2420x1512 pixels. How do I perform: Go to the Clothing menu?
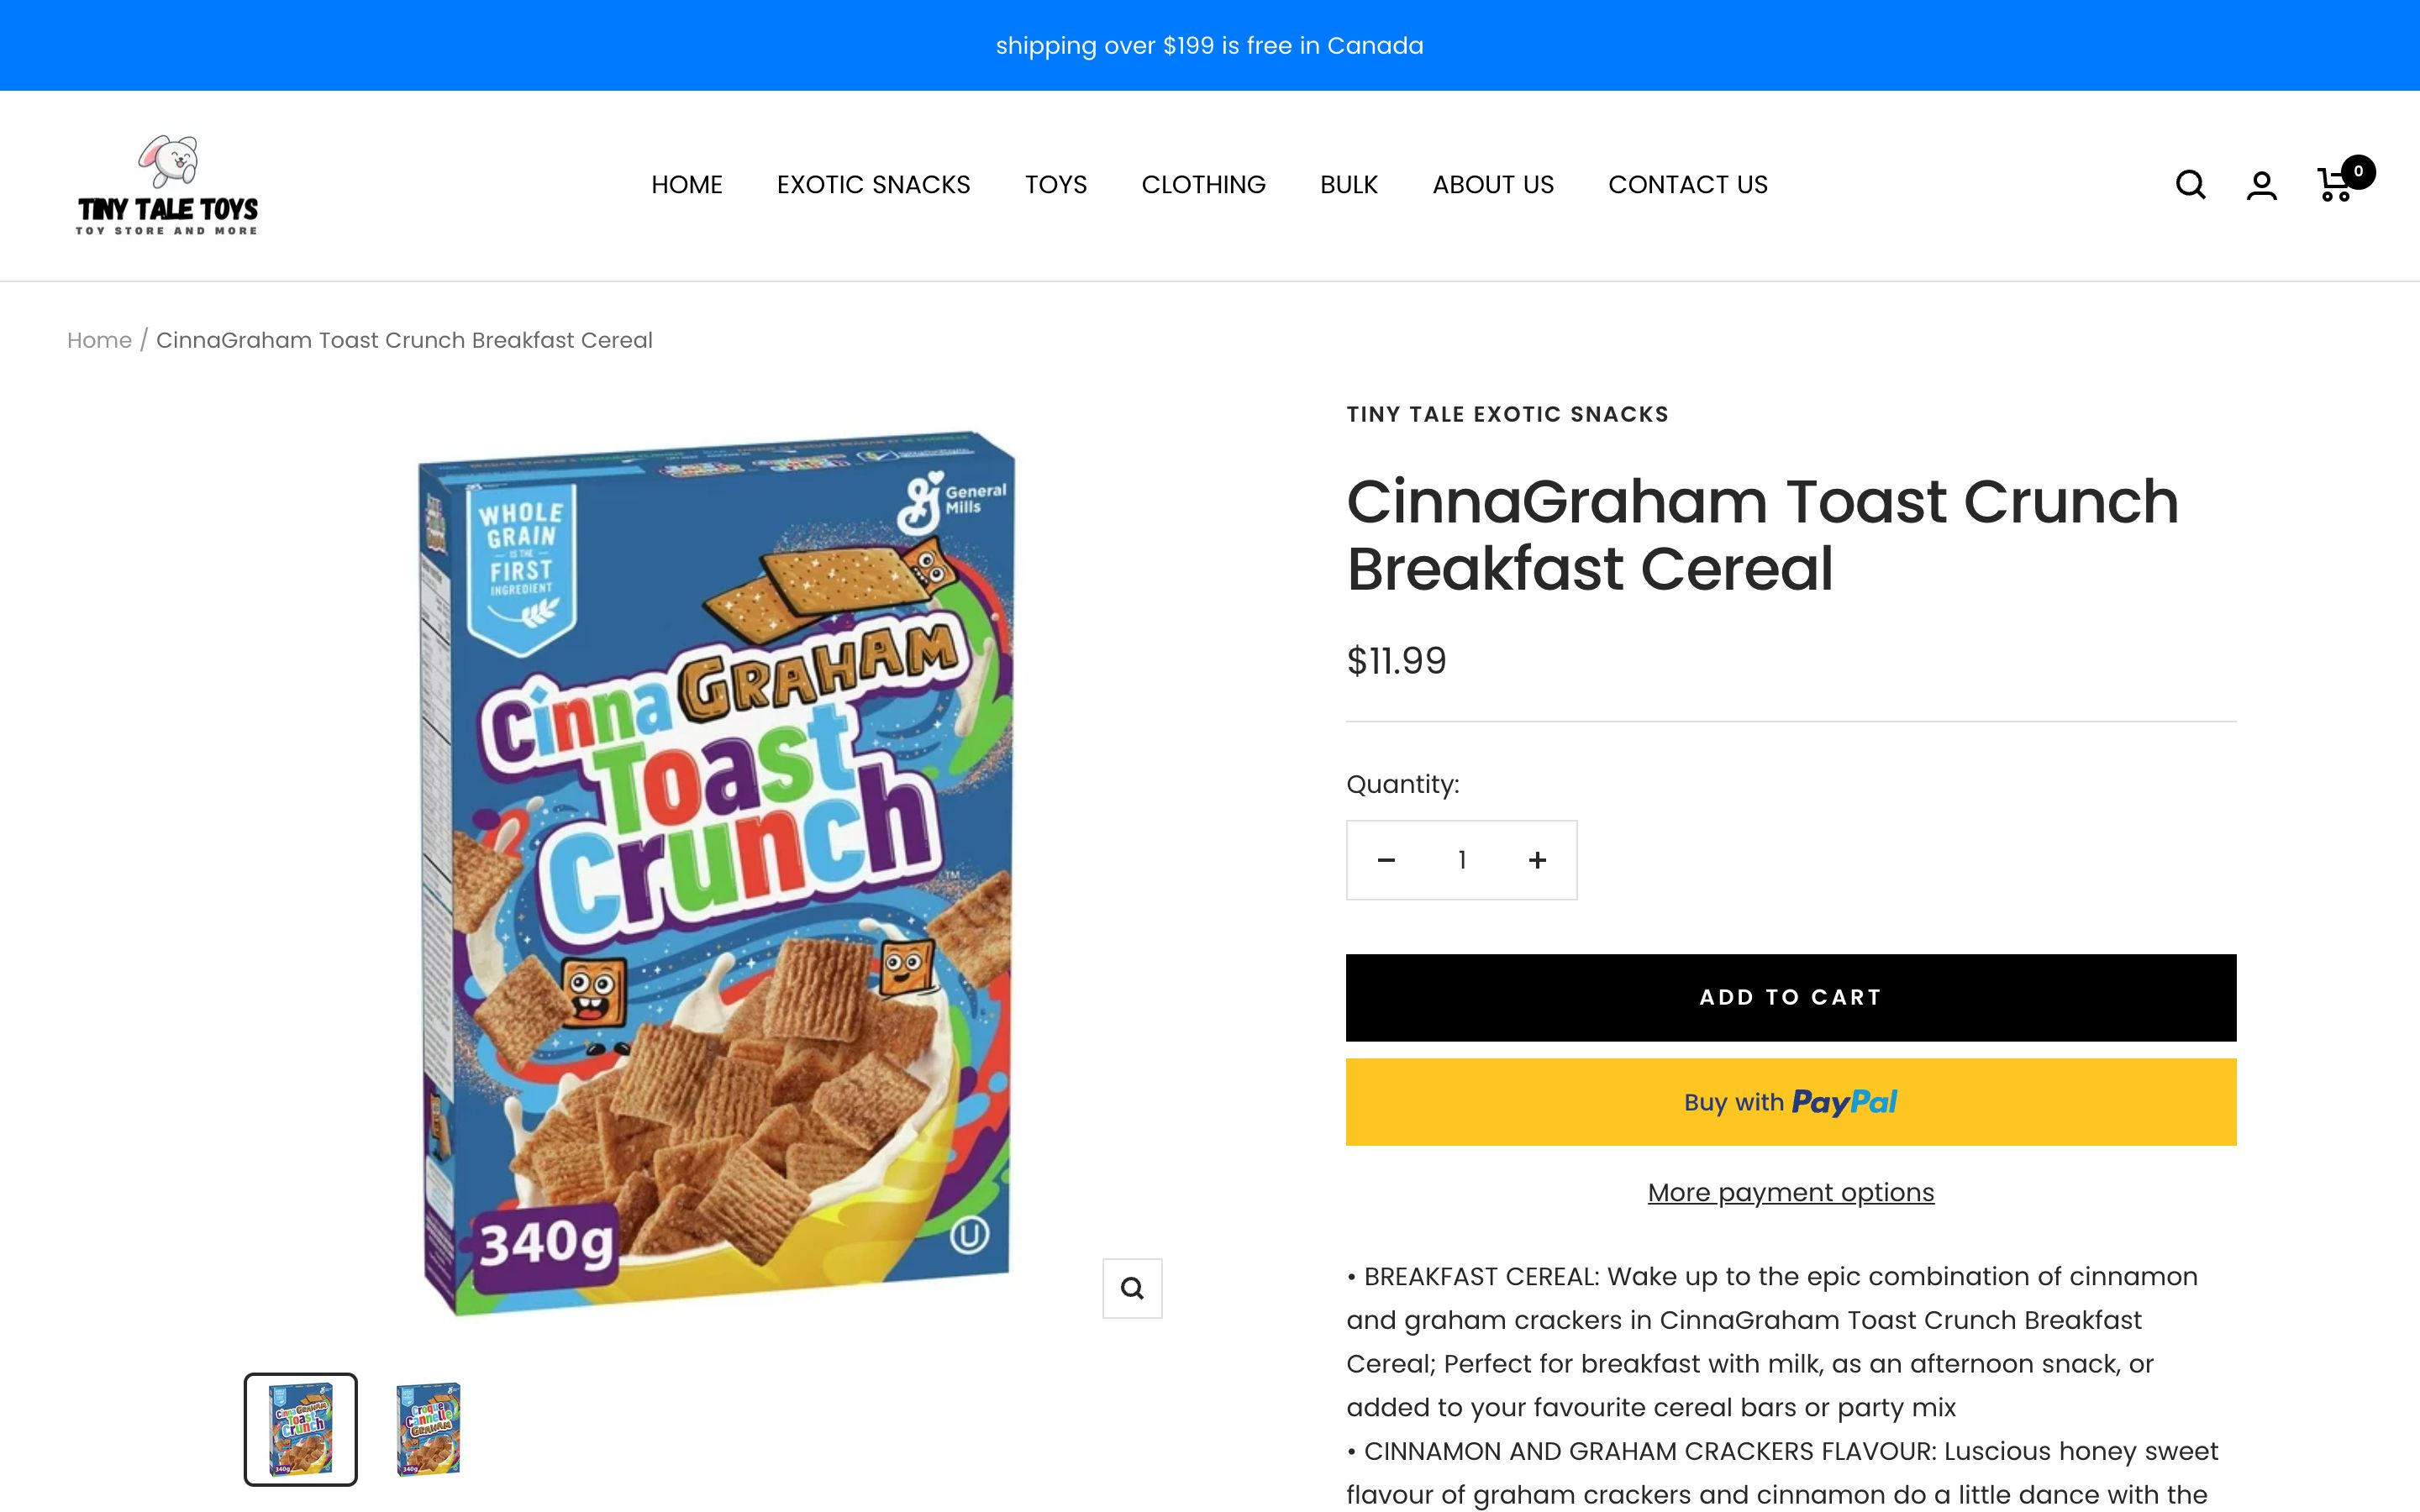[1203, 185]
